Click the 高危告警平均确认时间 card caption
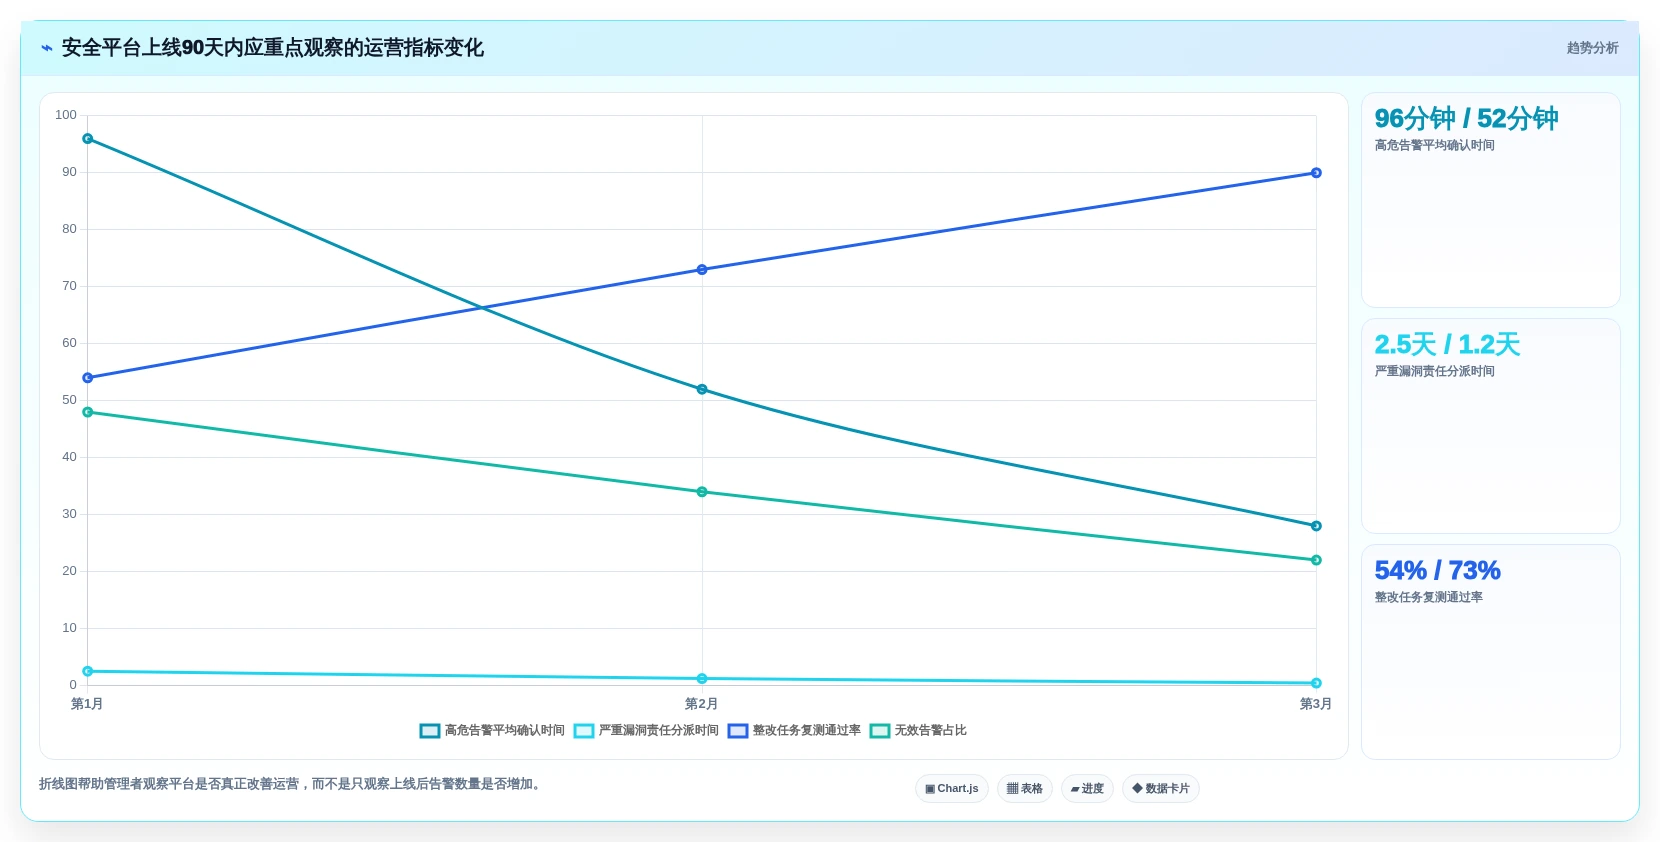 pyautogui.click(x=1434, y=146)
